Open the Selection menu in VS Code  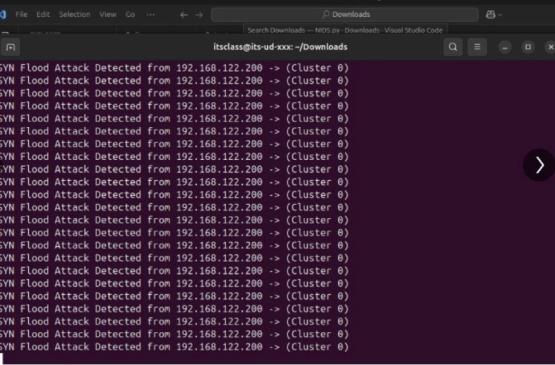click(x=75, y=15)
